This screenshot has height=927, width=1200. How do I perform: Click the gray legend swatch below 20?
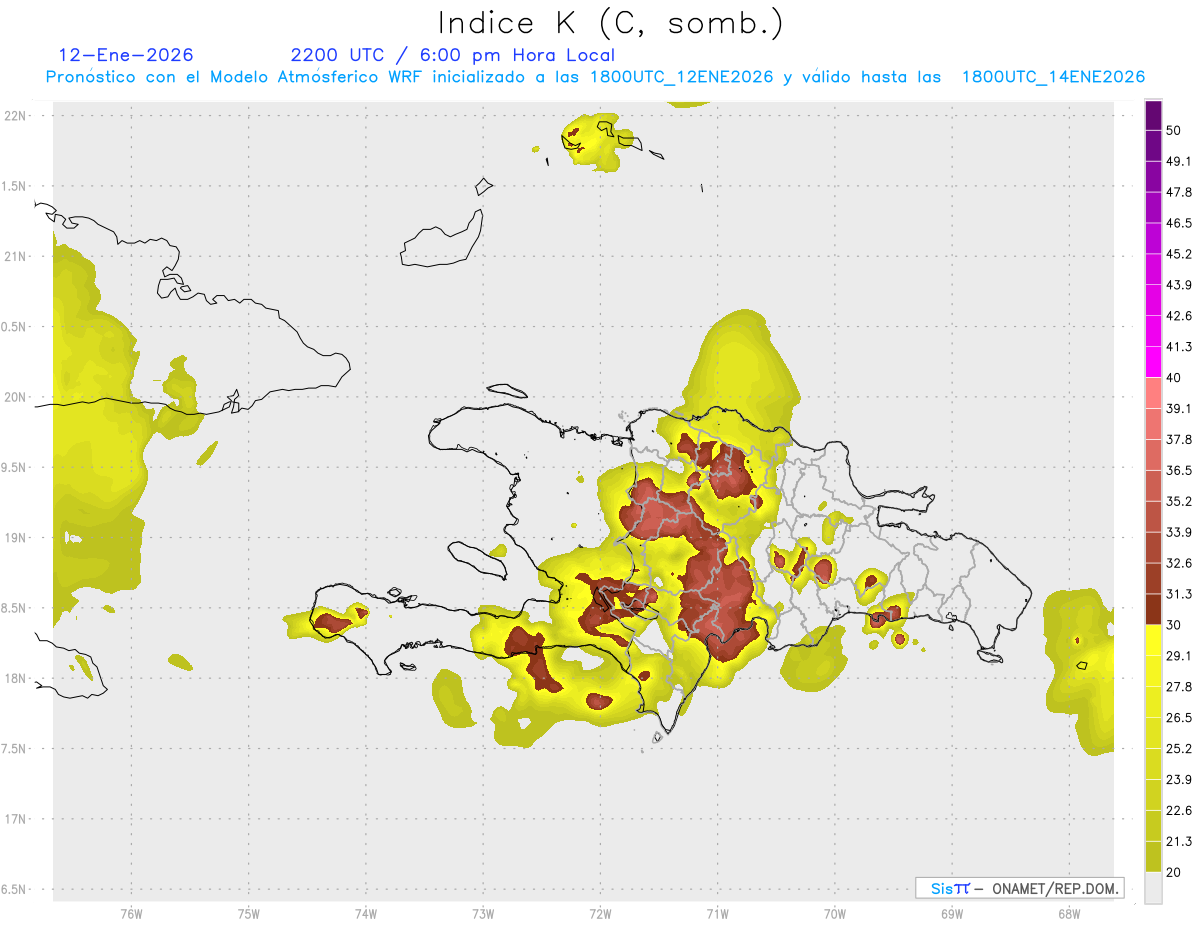pos(1153,887)
